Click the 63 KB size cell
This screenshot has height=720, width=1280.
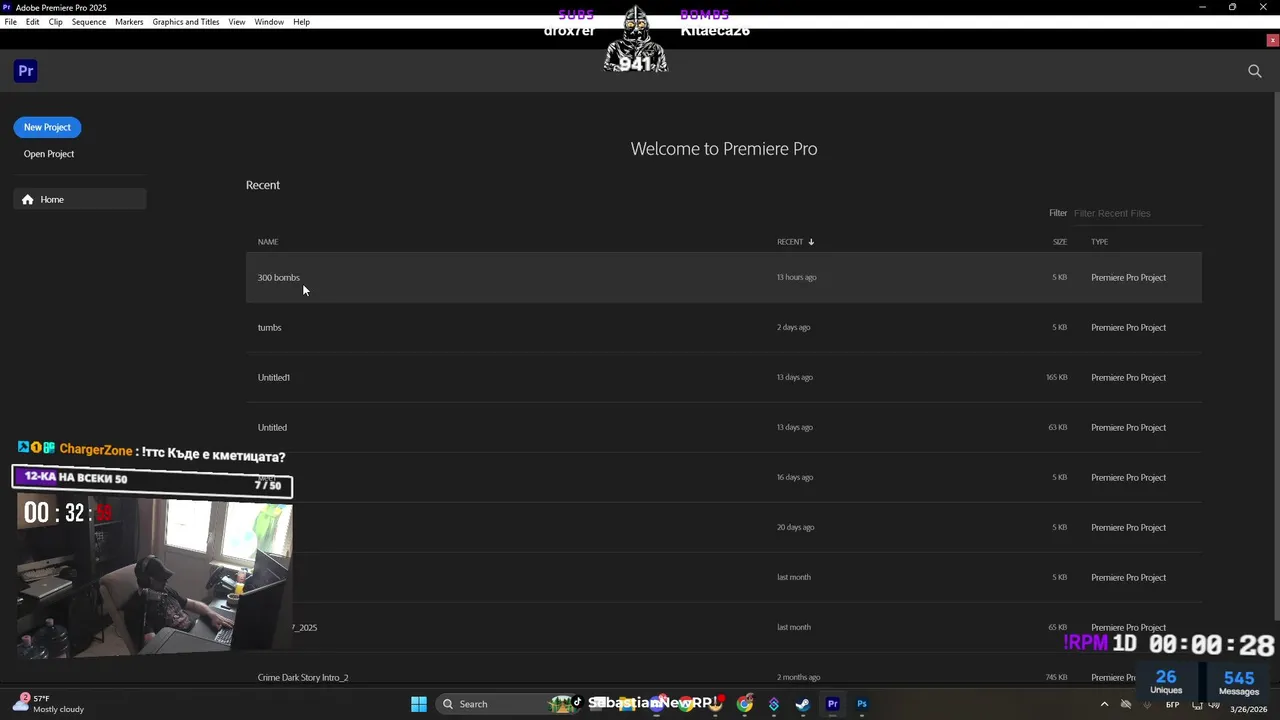point(1058,427)
